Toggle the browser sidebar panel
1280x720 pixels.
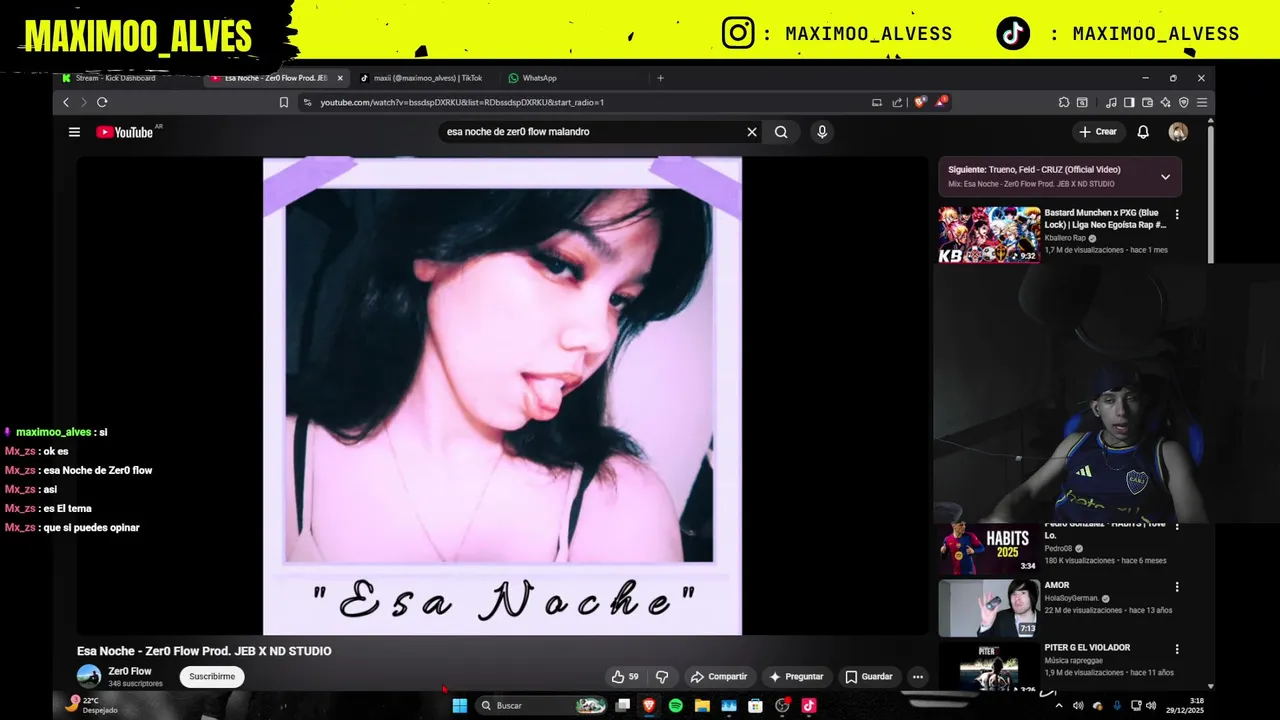(1129, 102)
